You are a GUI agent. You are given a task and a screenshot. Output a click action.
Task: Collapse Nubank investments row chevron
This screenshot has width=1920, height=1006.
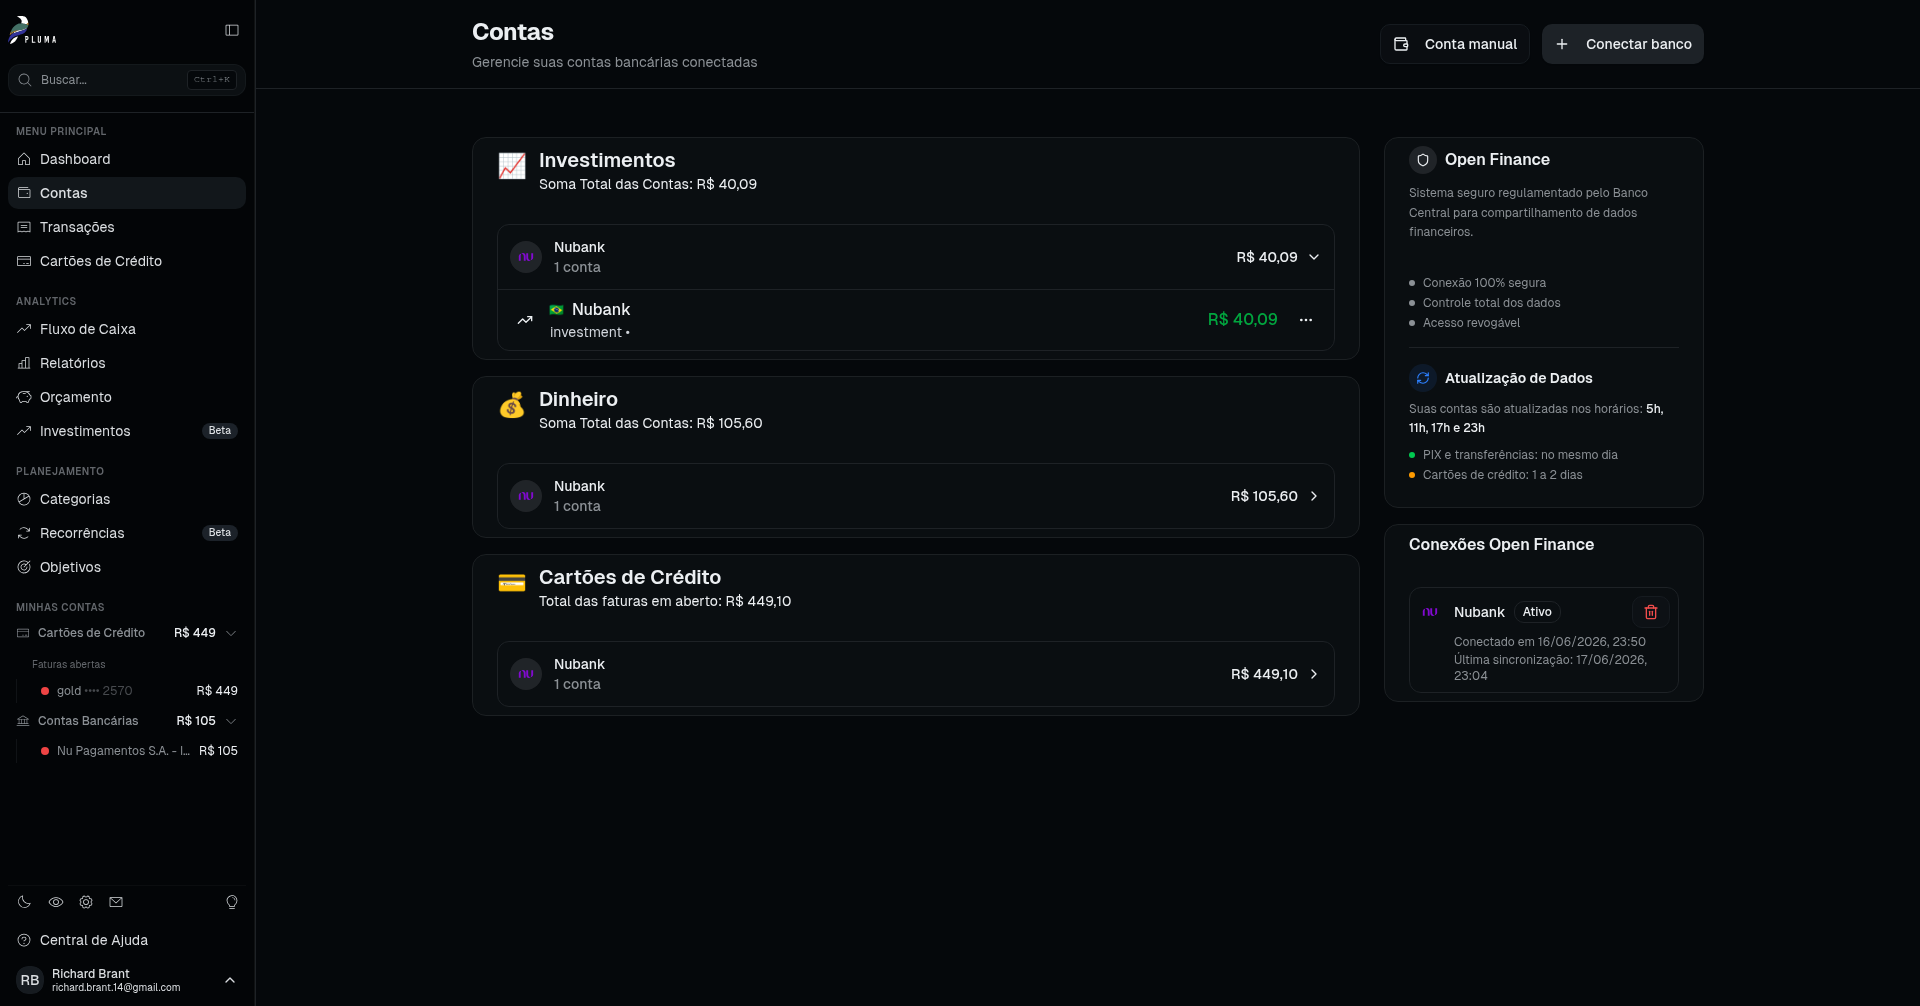[x=1314, y=257]
